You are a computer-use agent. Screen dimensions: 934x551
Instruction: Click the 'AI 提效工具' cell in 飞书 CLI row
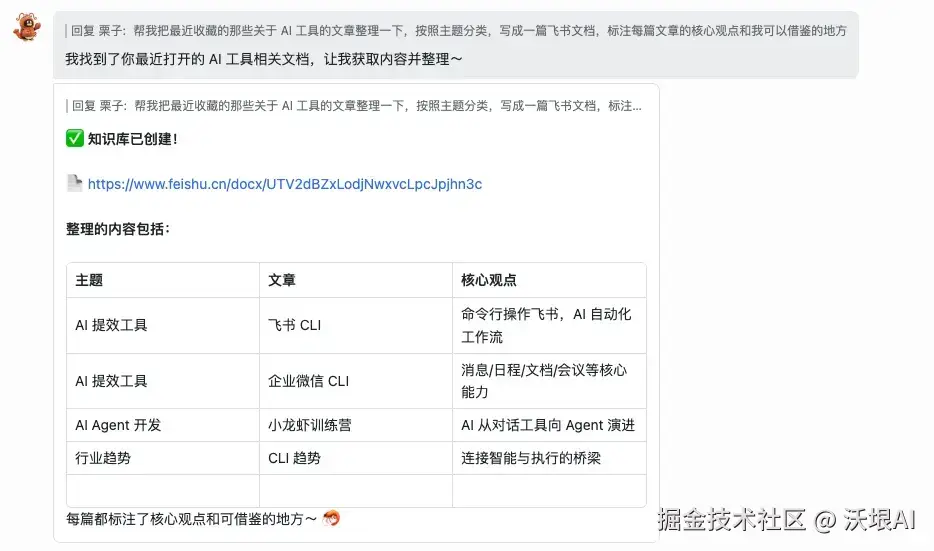click(x=163, y=325)
